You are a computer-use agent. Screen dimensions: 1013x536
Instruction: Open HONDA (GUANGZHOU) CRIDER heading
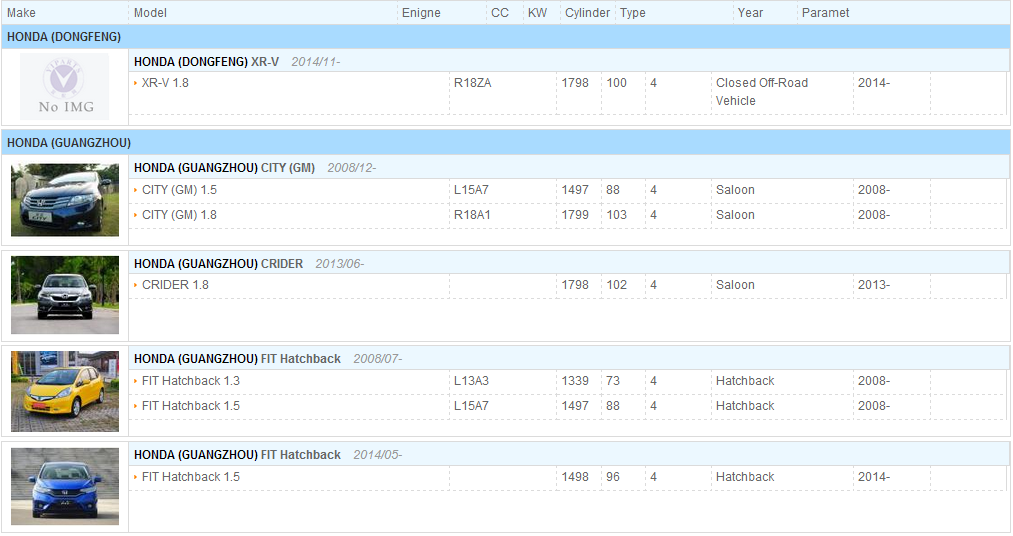pyautogui.click(x=218, y=264)
